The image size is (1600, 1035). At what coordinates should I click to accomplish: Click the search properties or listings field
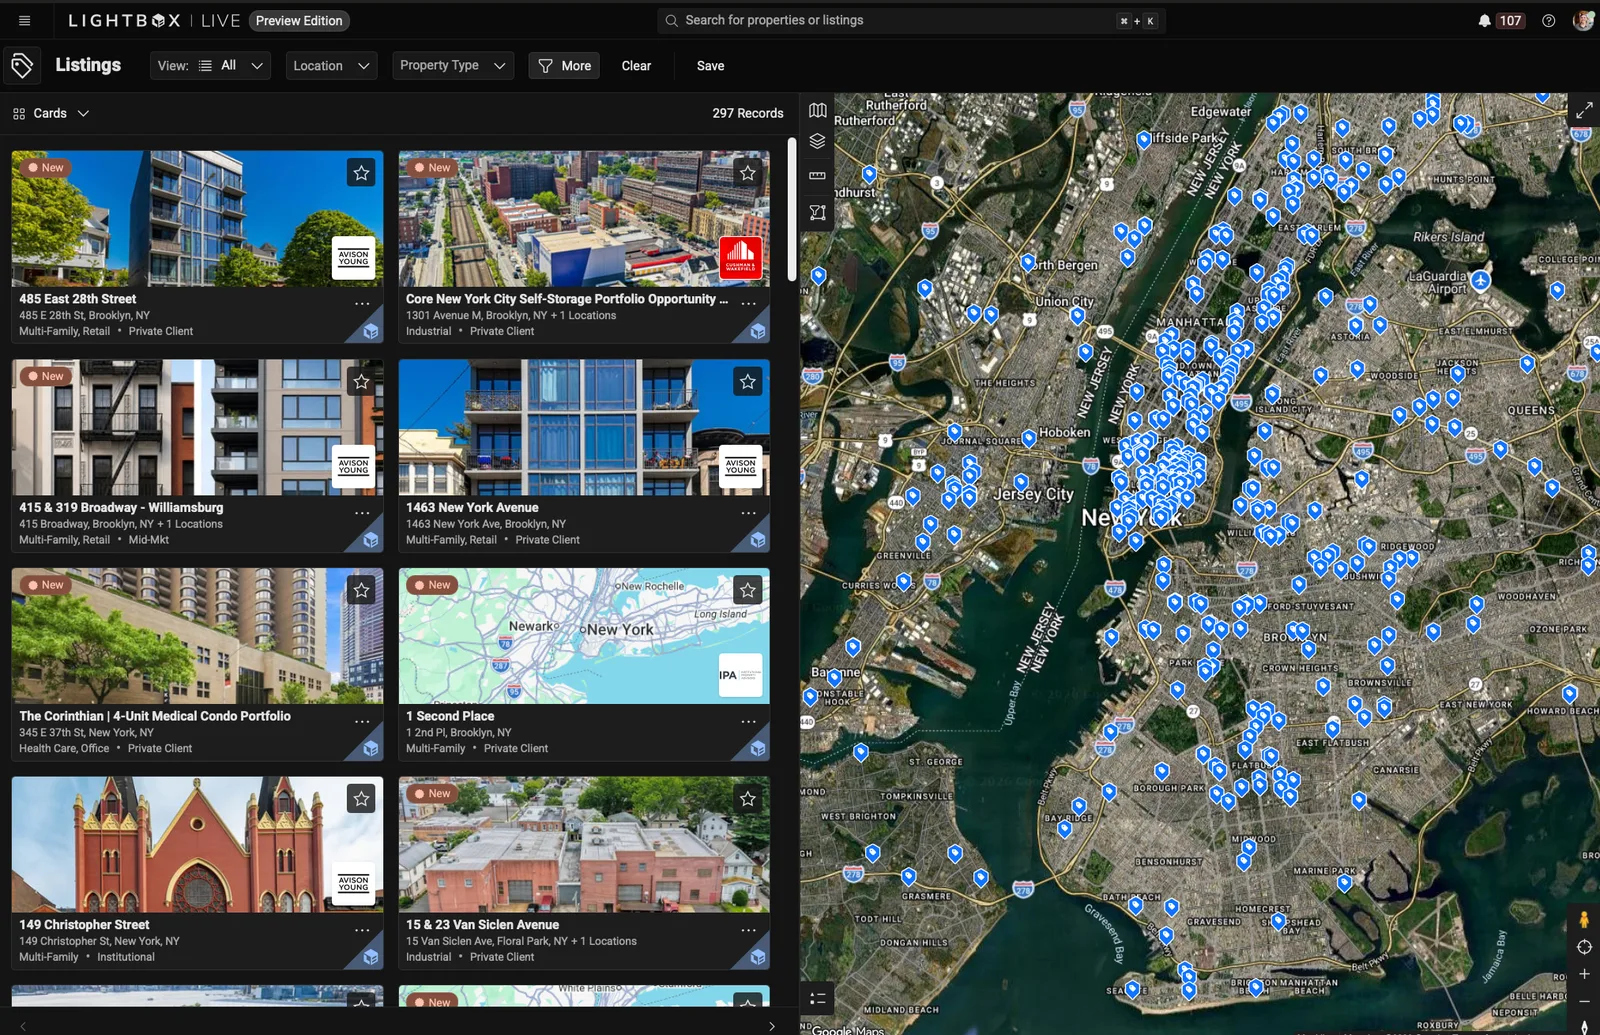pyautogui.click(x=912, y=20)
